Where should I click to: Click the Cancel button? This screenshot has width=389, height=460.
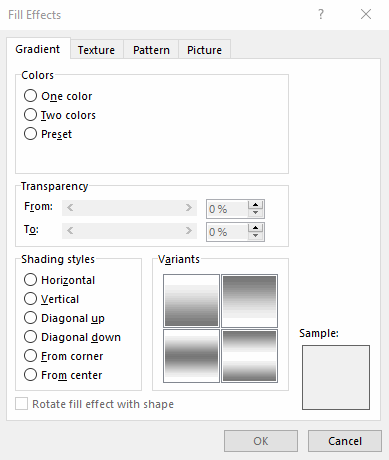coord(345,441)
